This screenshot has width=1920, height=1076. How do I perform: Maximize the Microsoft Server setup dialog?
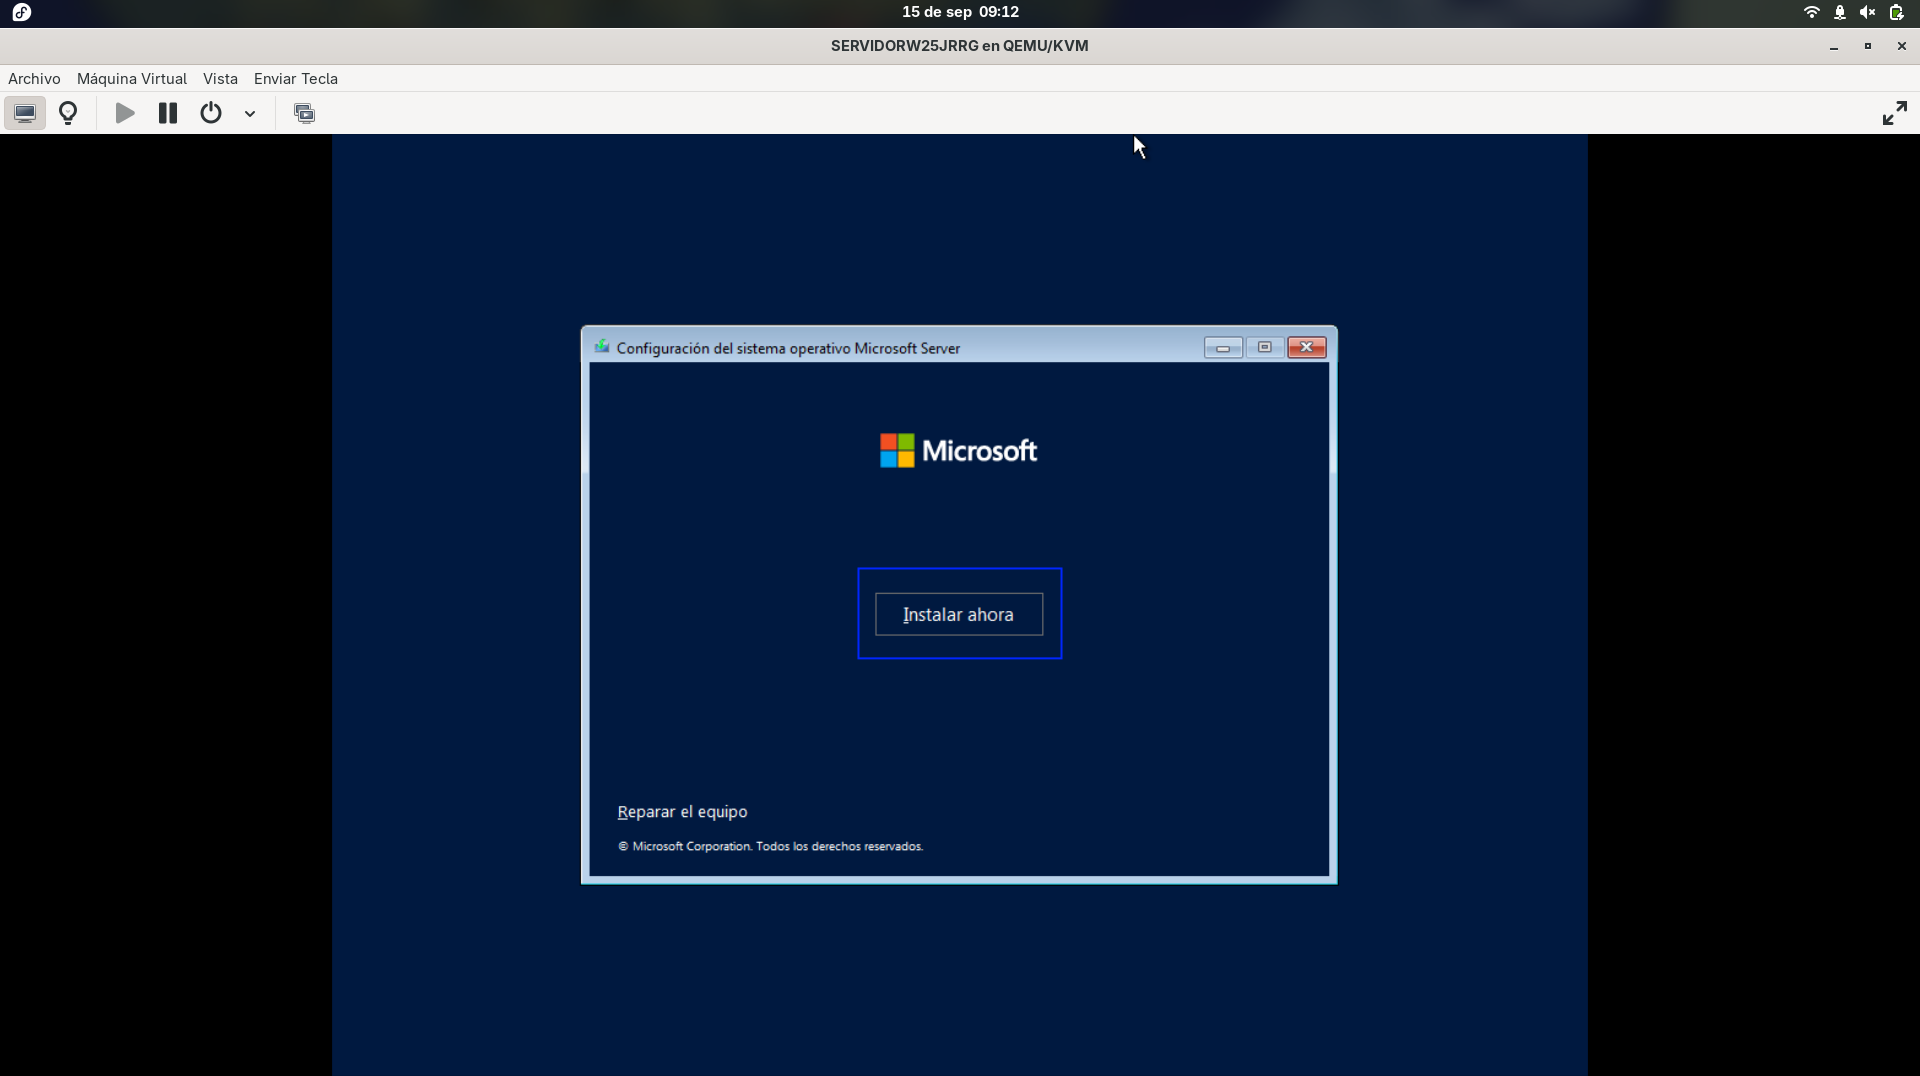point(1264,347)
